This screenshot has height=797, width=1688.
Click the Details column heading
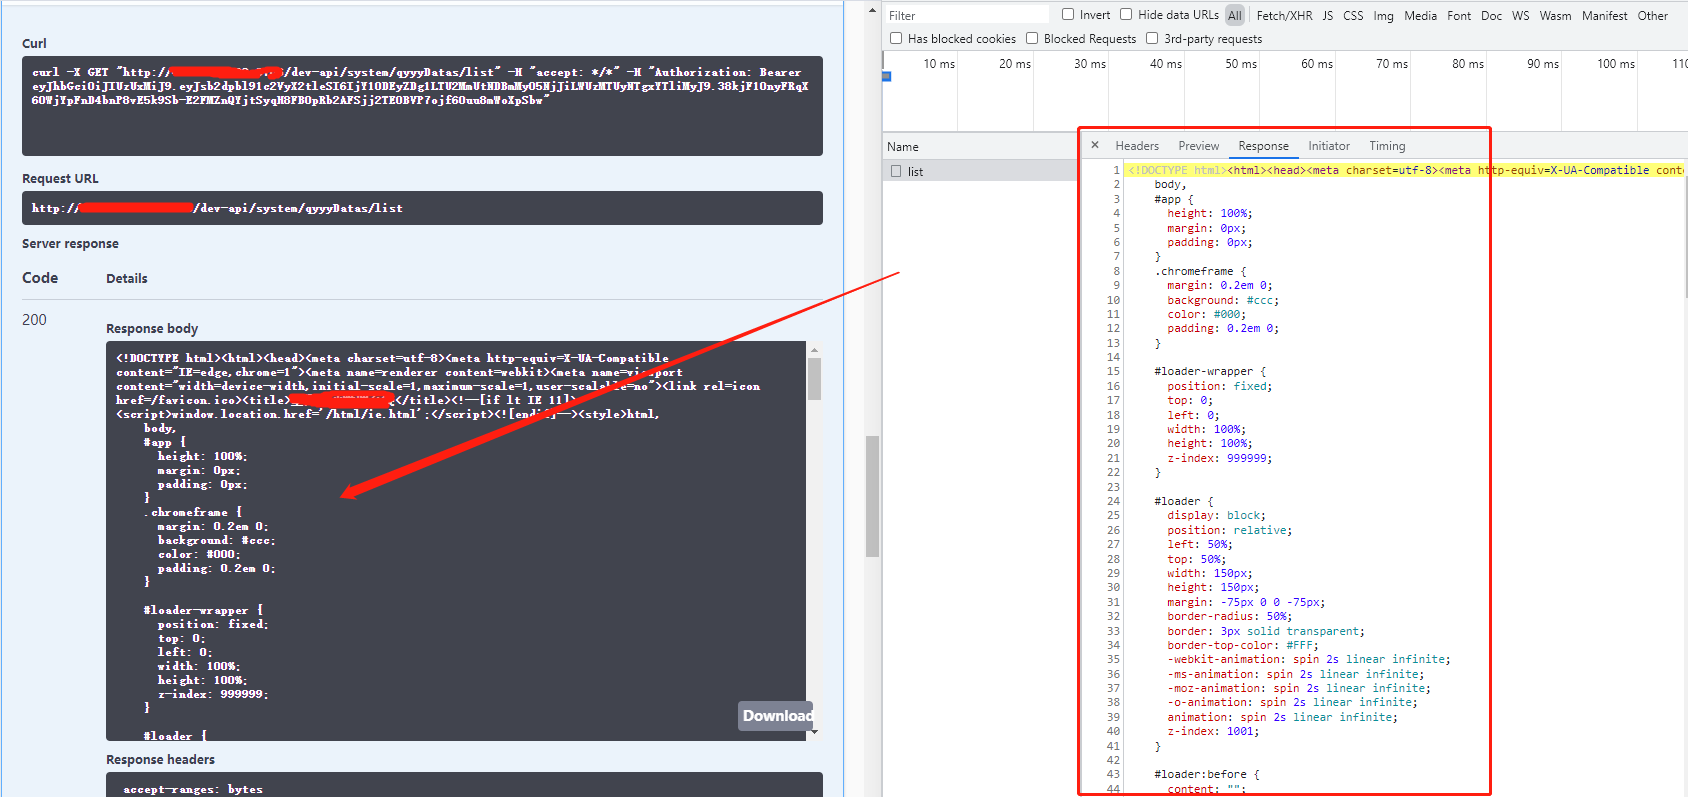point(127,278)
